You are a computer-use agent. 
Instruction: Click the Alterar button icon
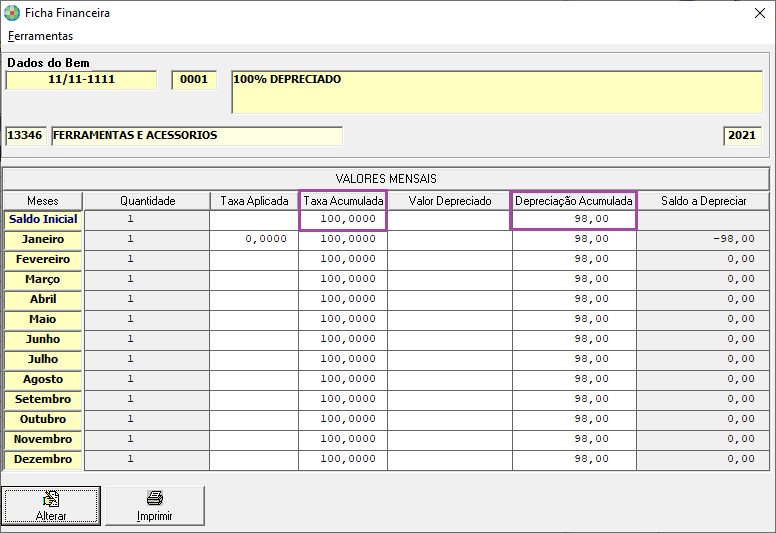pyautogui.click(x=51, y=498)
